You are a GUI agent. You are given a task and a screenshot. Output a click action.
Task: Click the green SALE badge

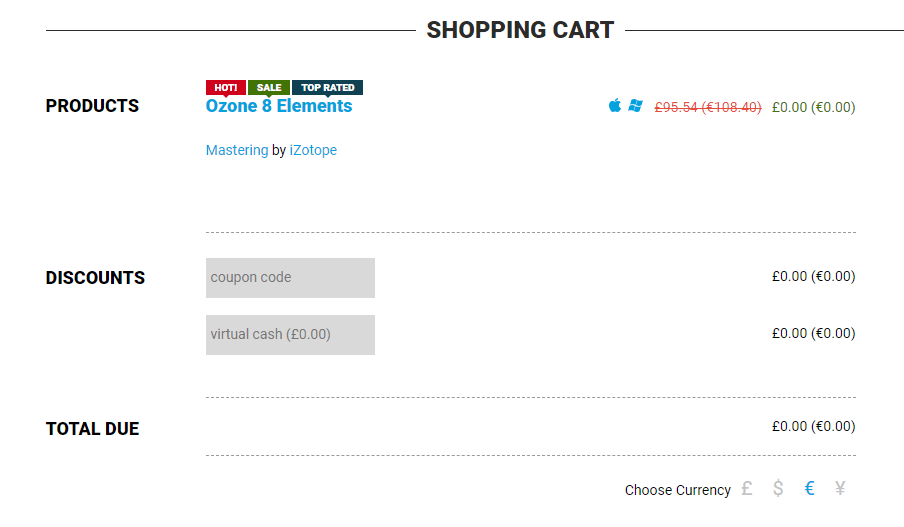tap(269, 88)
